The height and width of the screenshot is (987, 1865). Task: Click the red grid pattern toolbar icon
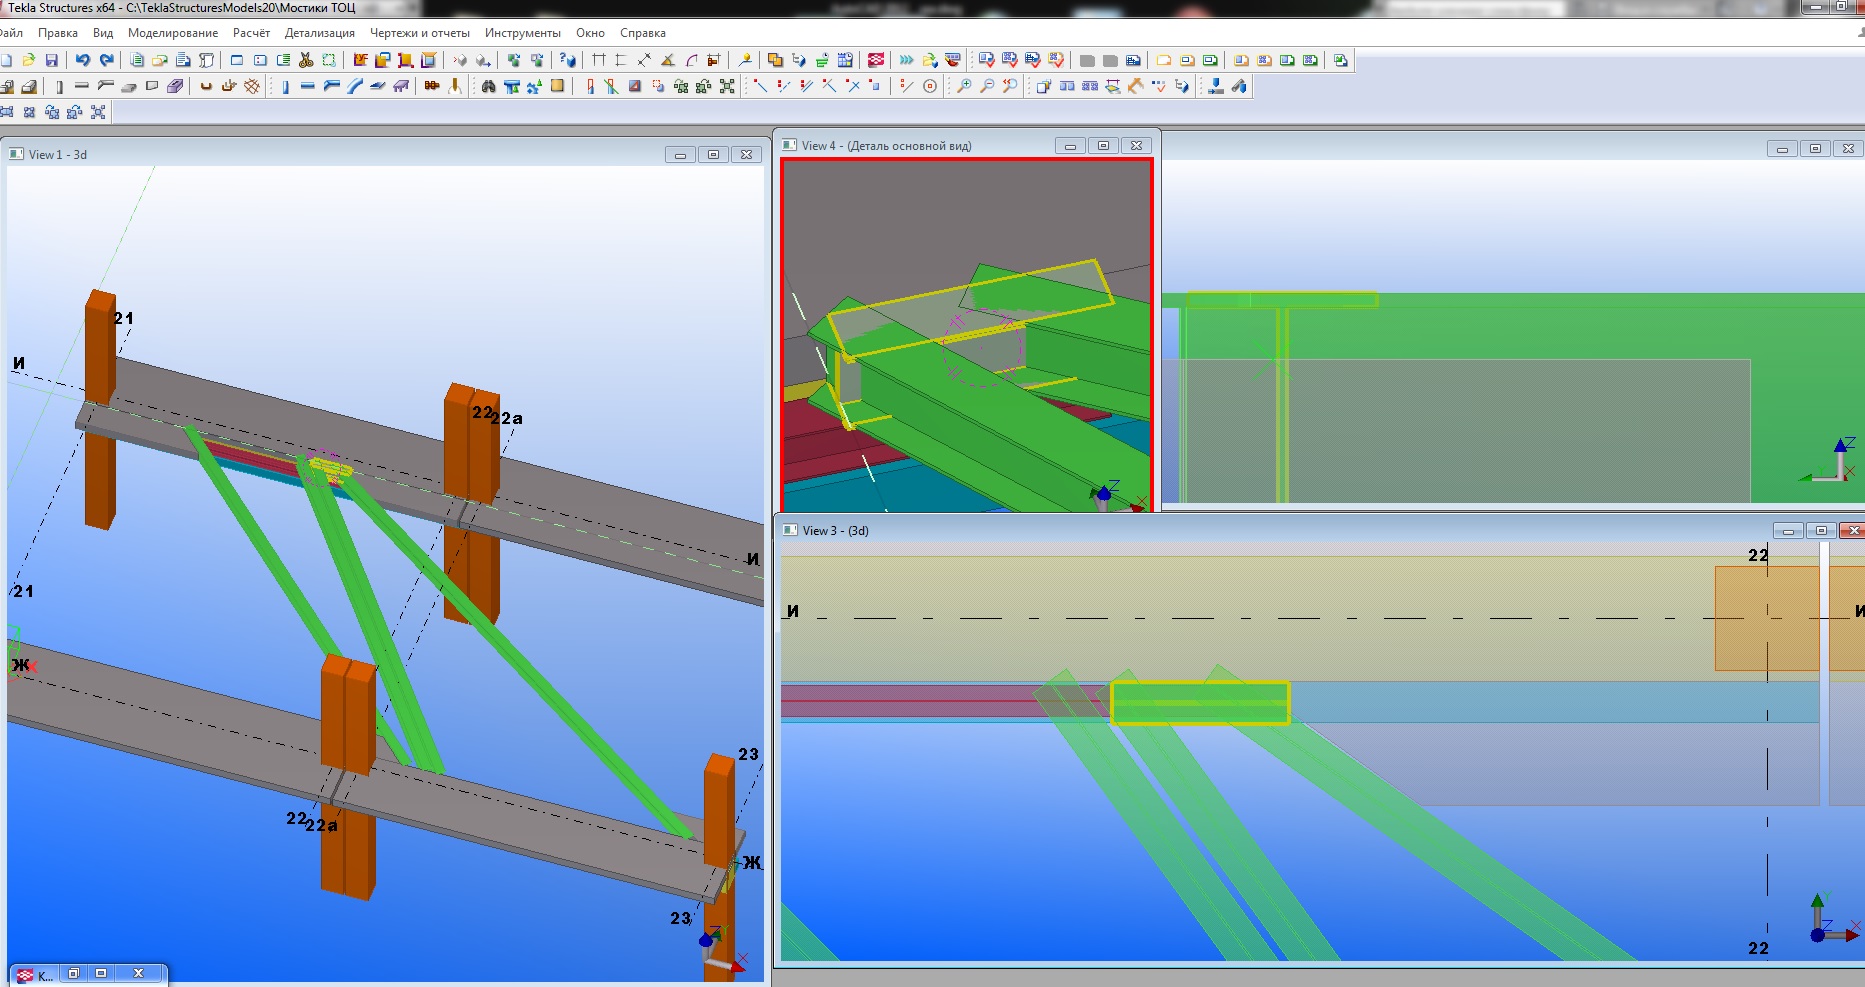tap(876, 60)
